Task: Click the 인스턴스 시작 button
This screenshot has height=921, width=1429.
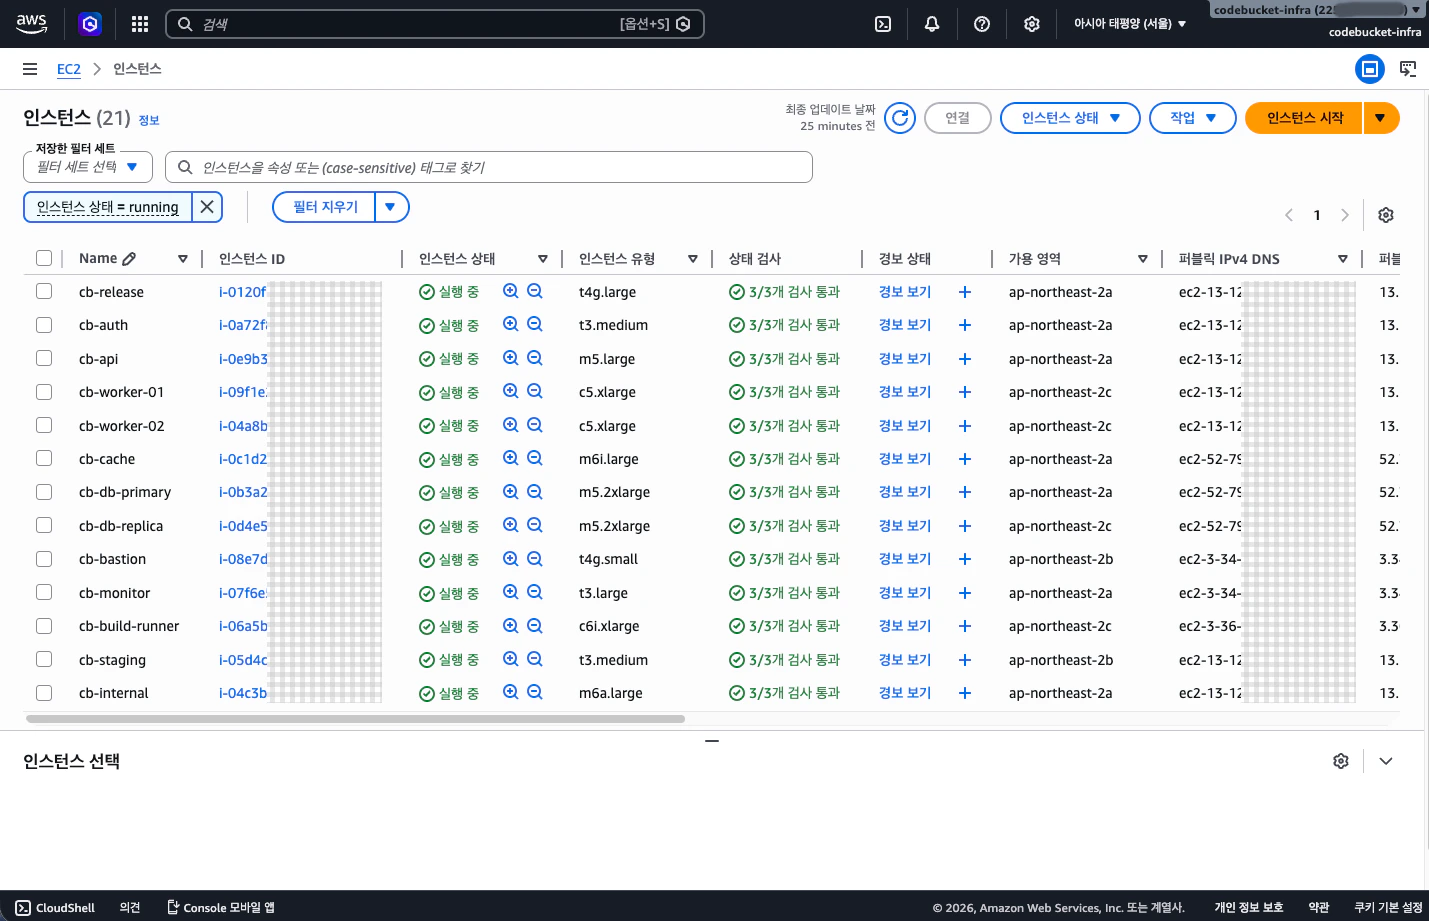Action: tap(1304, 118)
